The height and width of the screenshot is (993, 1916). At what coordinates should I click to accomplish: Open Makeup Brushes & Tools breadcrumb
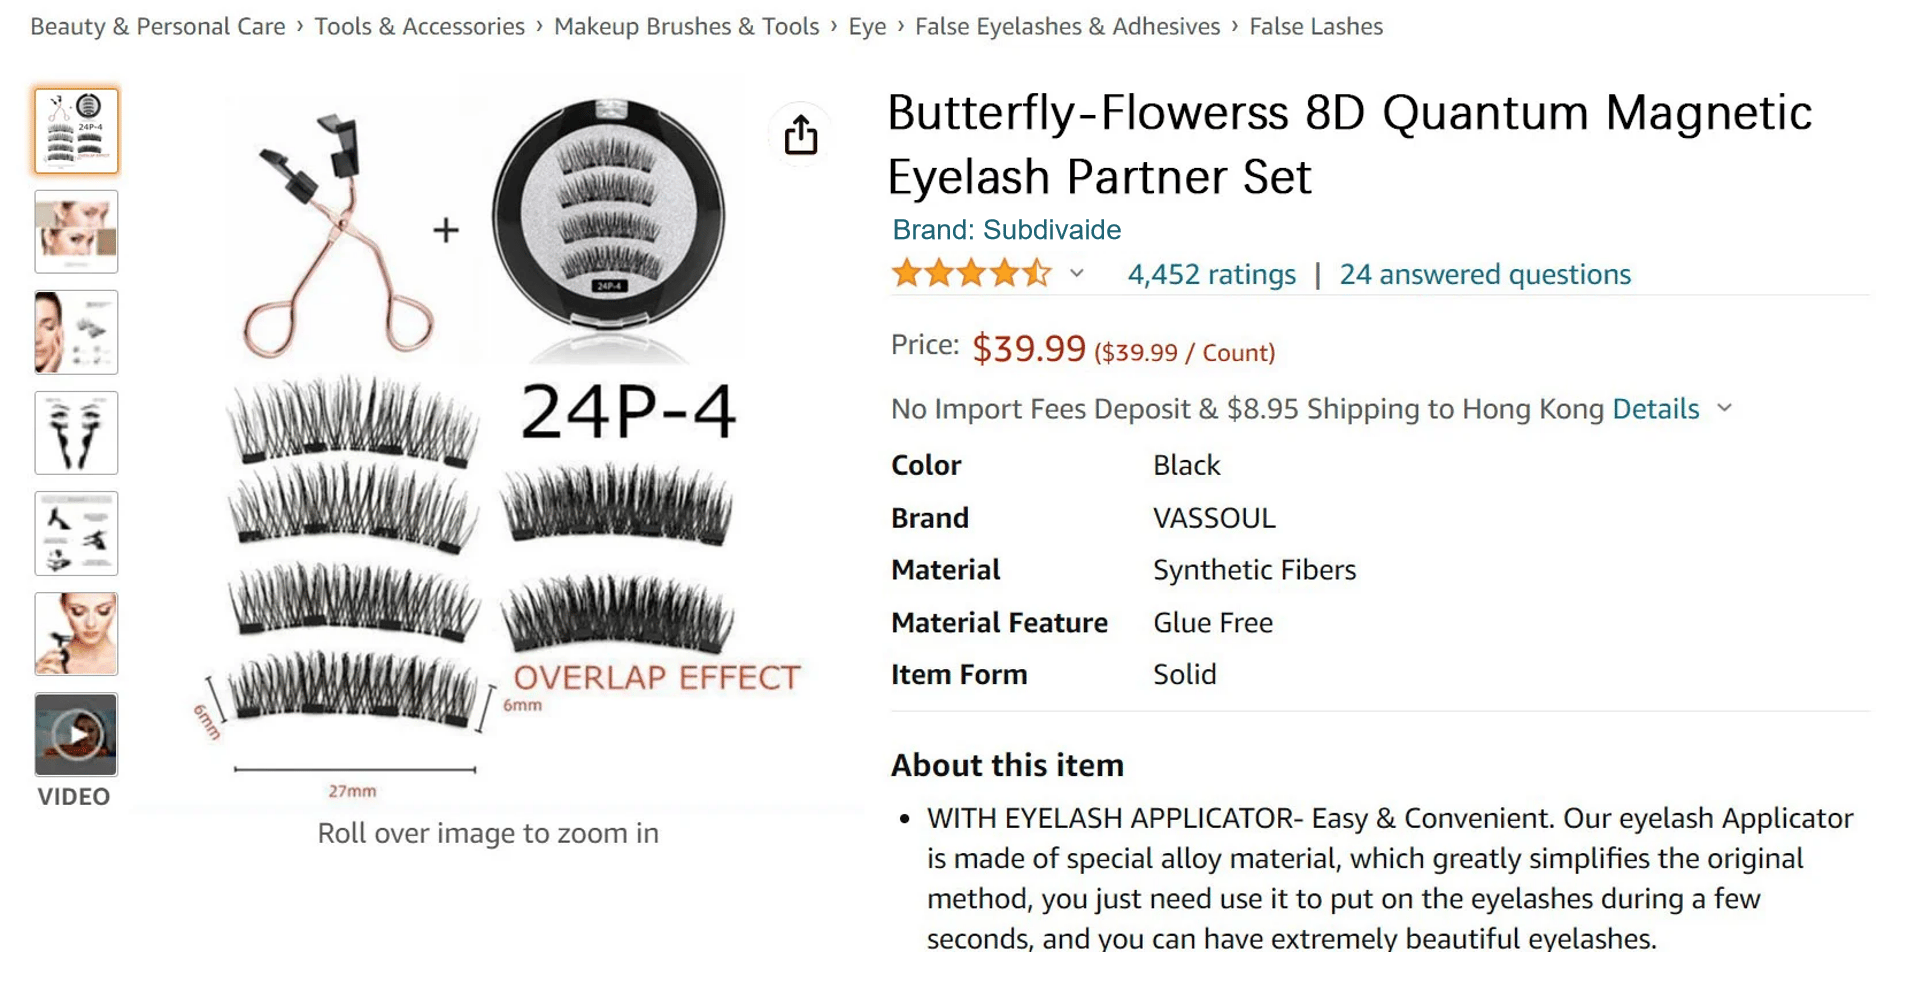[x=686, y=26]
